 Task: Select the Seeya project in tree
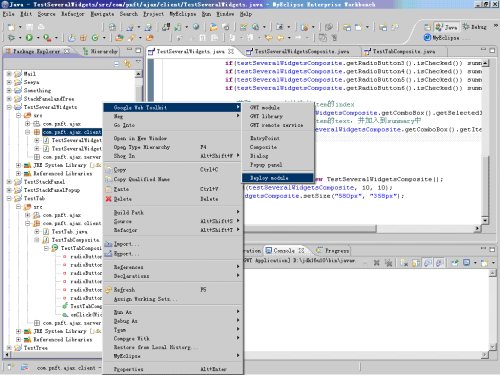[31, 82]
